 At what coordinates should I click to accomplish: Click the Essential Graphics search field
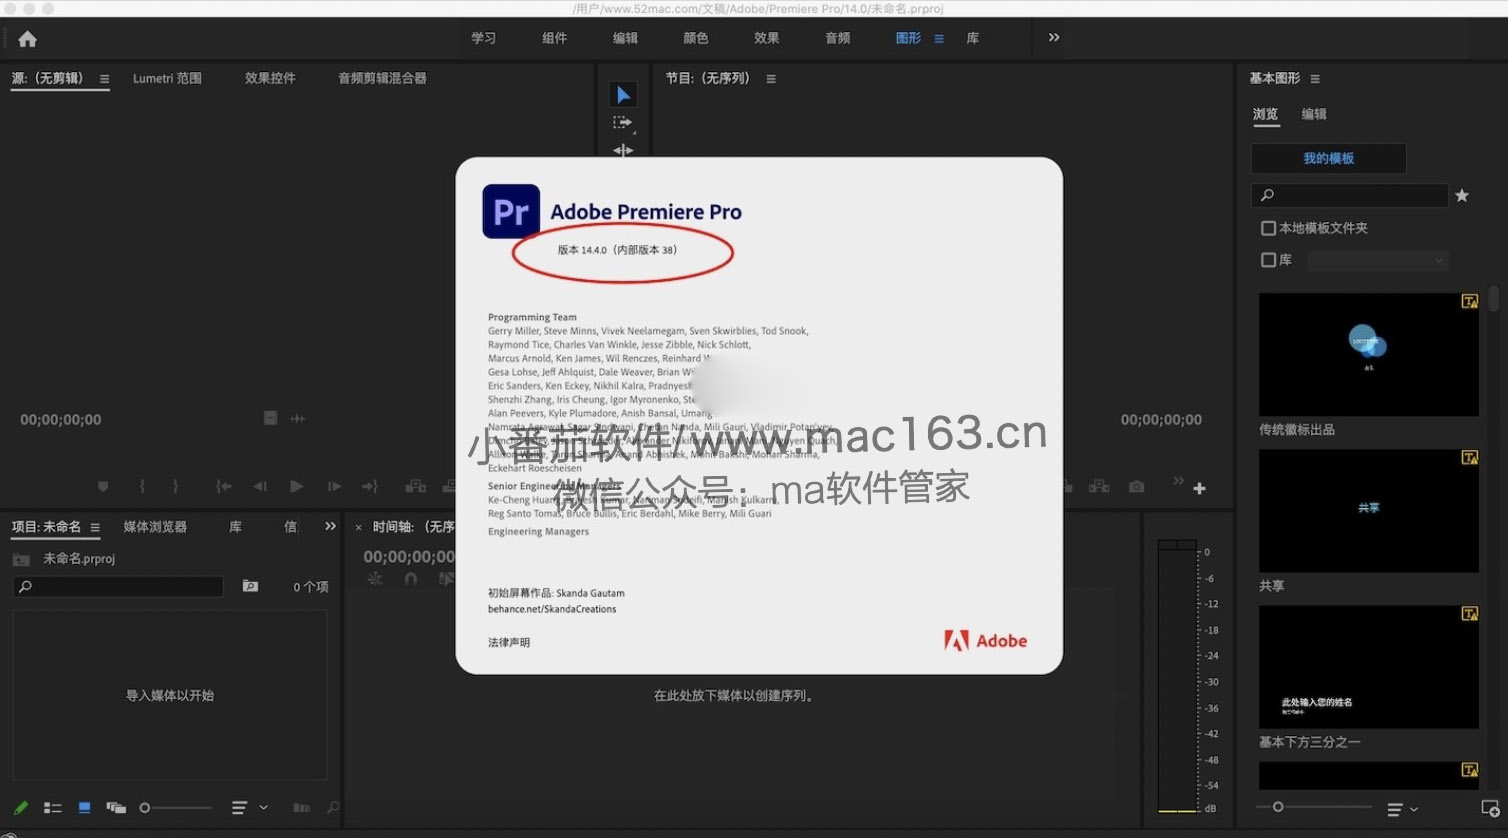[x=1350, y=195]
